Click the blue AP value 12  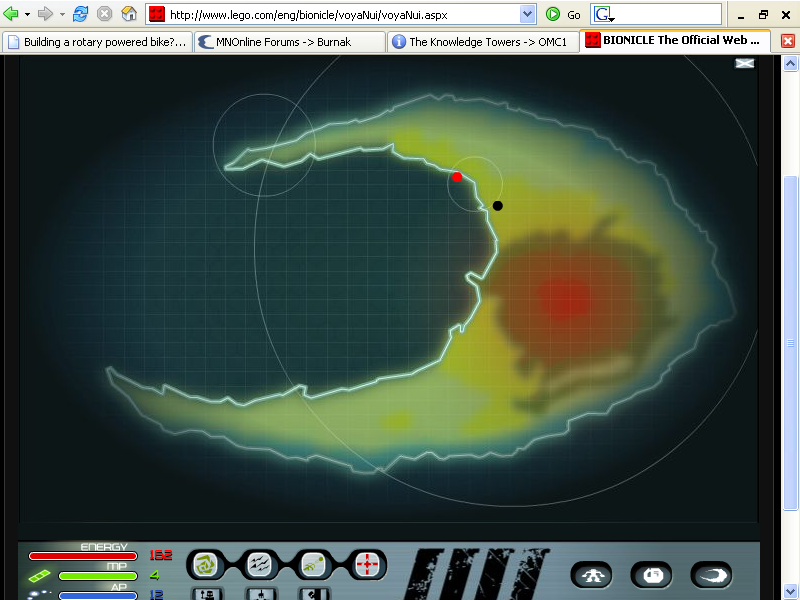(156, 595)
